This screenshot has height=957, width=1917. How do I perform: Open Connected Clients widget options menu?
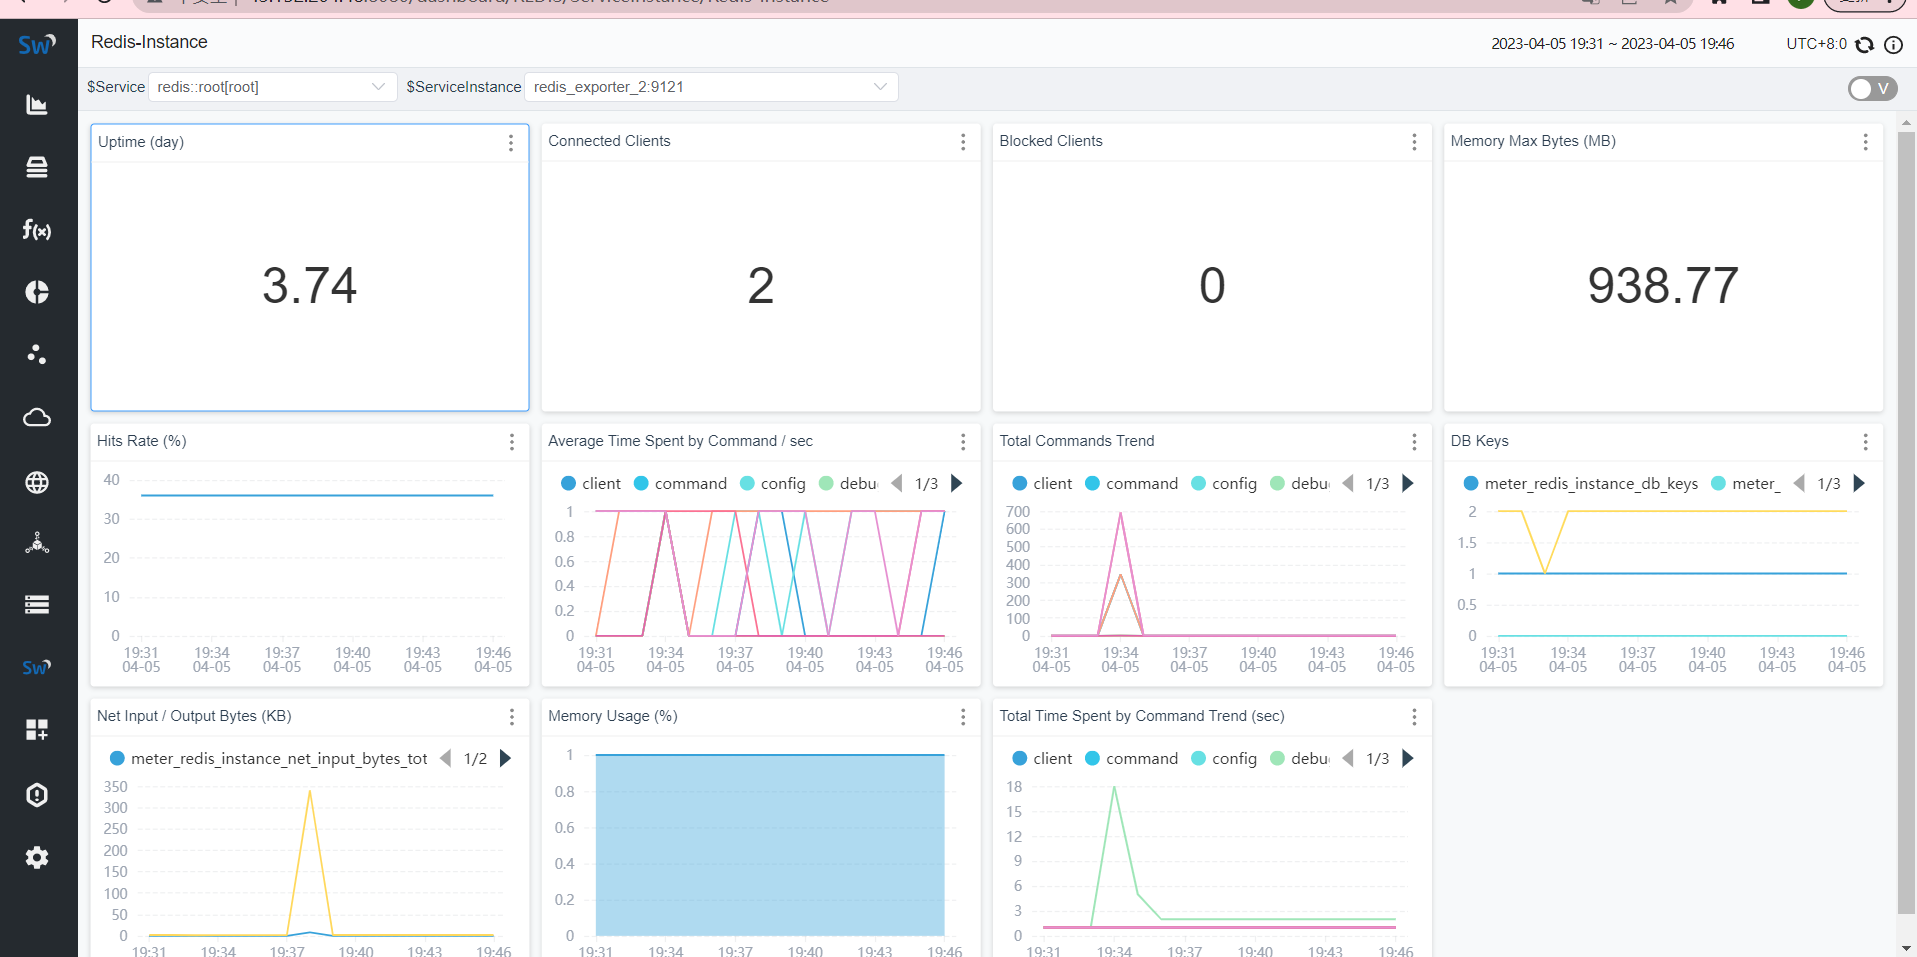pyautogui.click(x=963, y=142)
